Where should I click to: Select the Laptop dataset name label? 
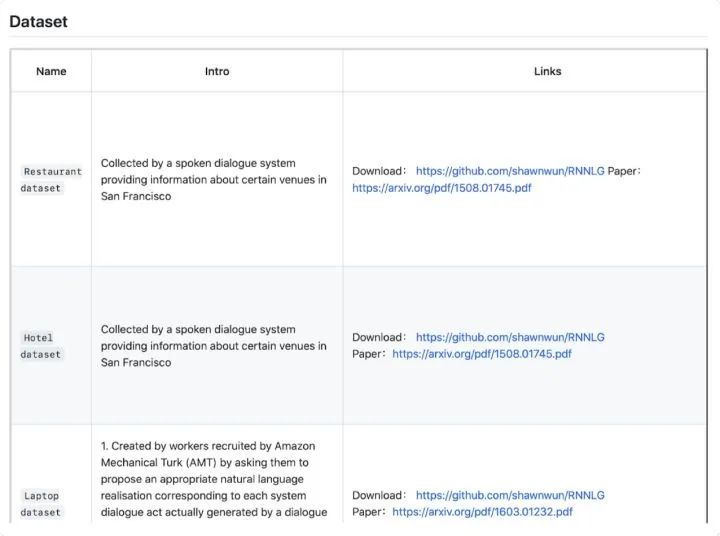[41, 504]
